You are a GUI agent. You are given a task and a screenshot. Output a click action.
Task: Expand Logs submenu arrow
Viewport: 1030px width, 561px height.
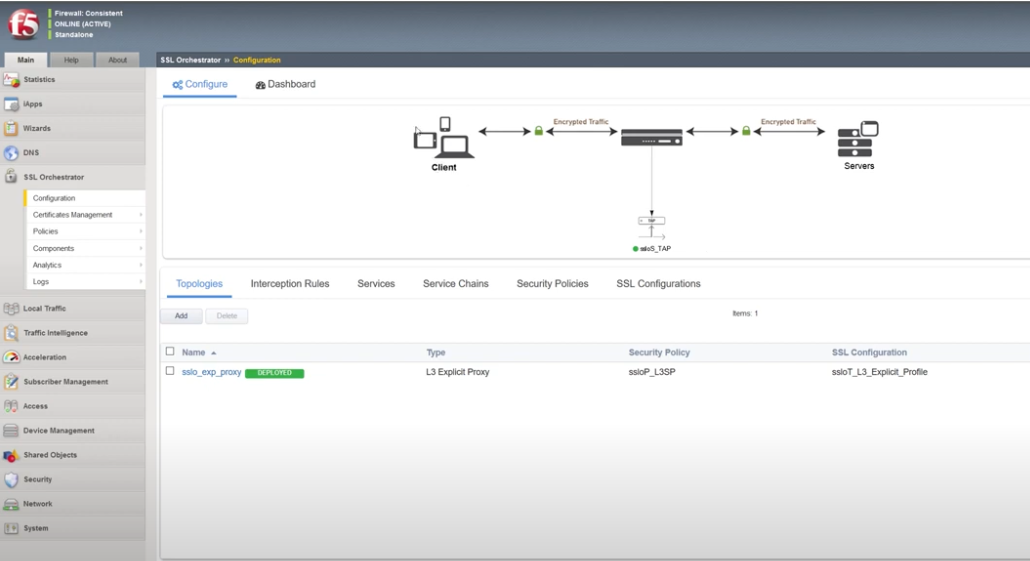(141, 281)
